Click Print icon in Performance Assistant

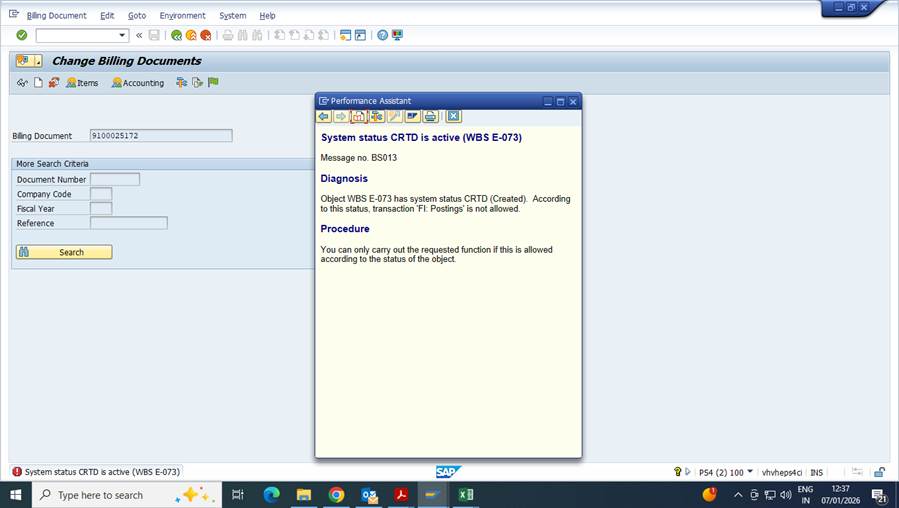[429, 117]
